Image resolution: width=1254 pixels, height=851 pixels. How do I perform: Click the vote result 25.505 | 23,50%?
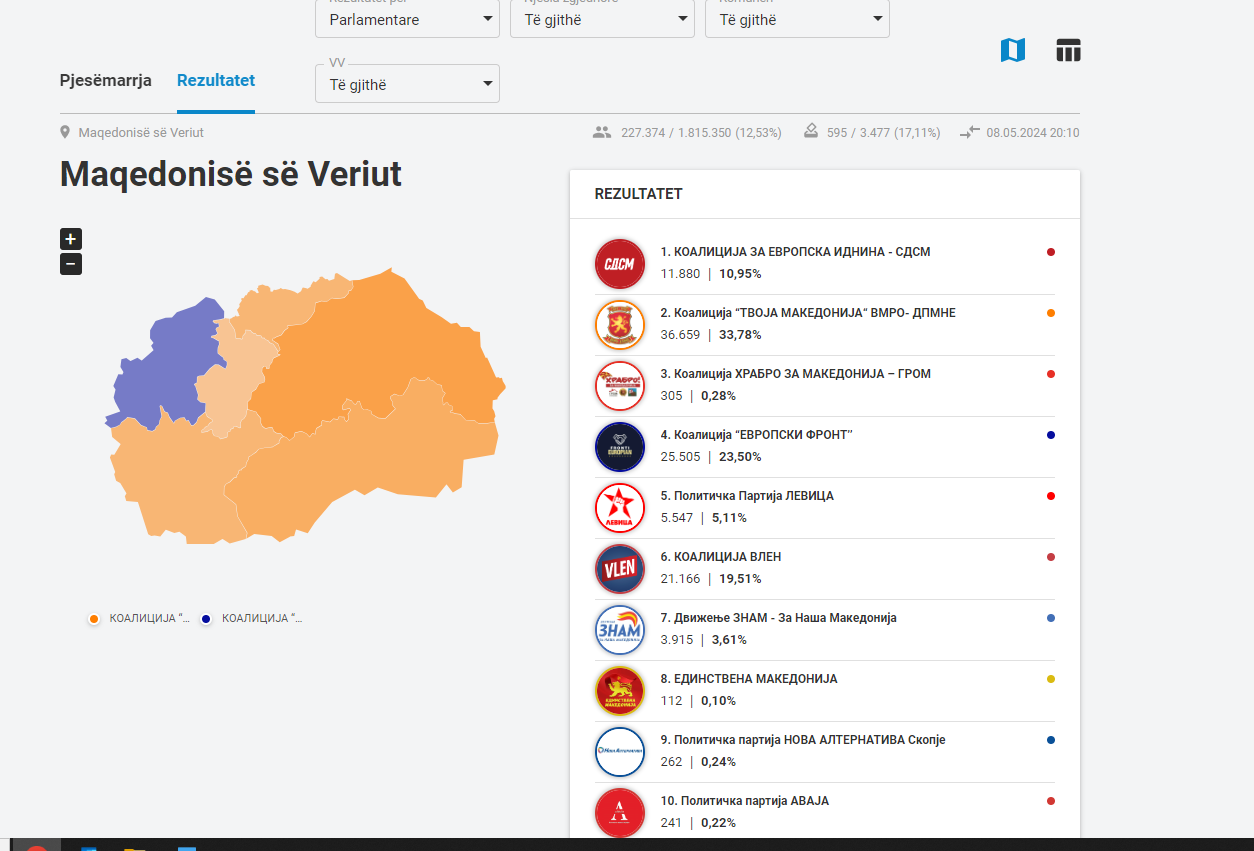coord(711,456)
